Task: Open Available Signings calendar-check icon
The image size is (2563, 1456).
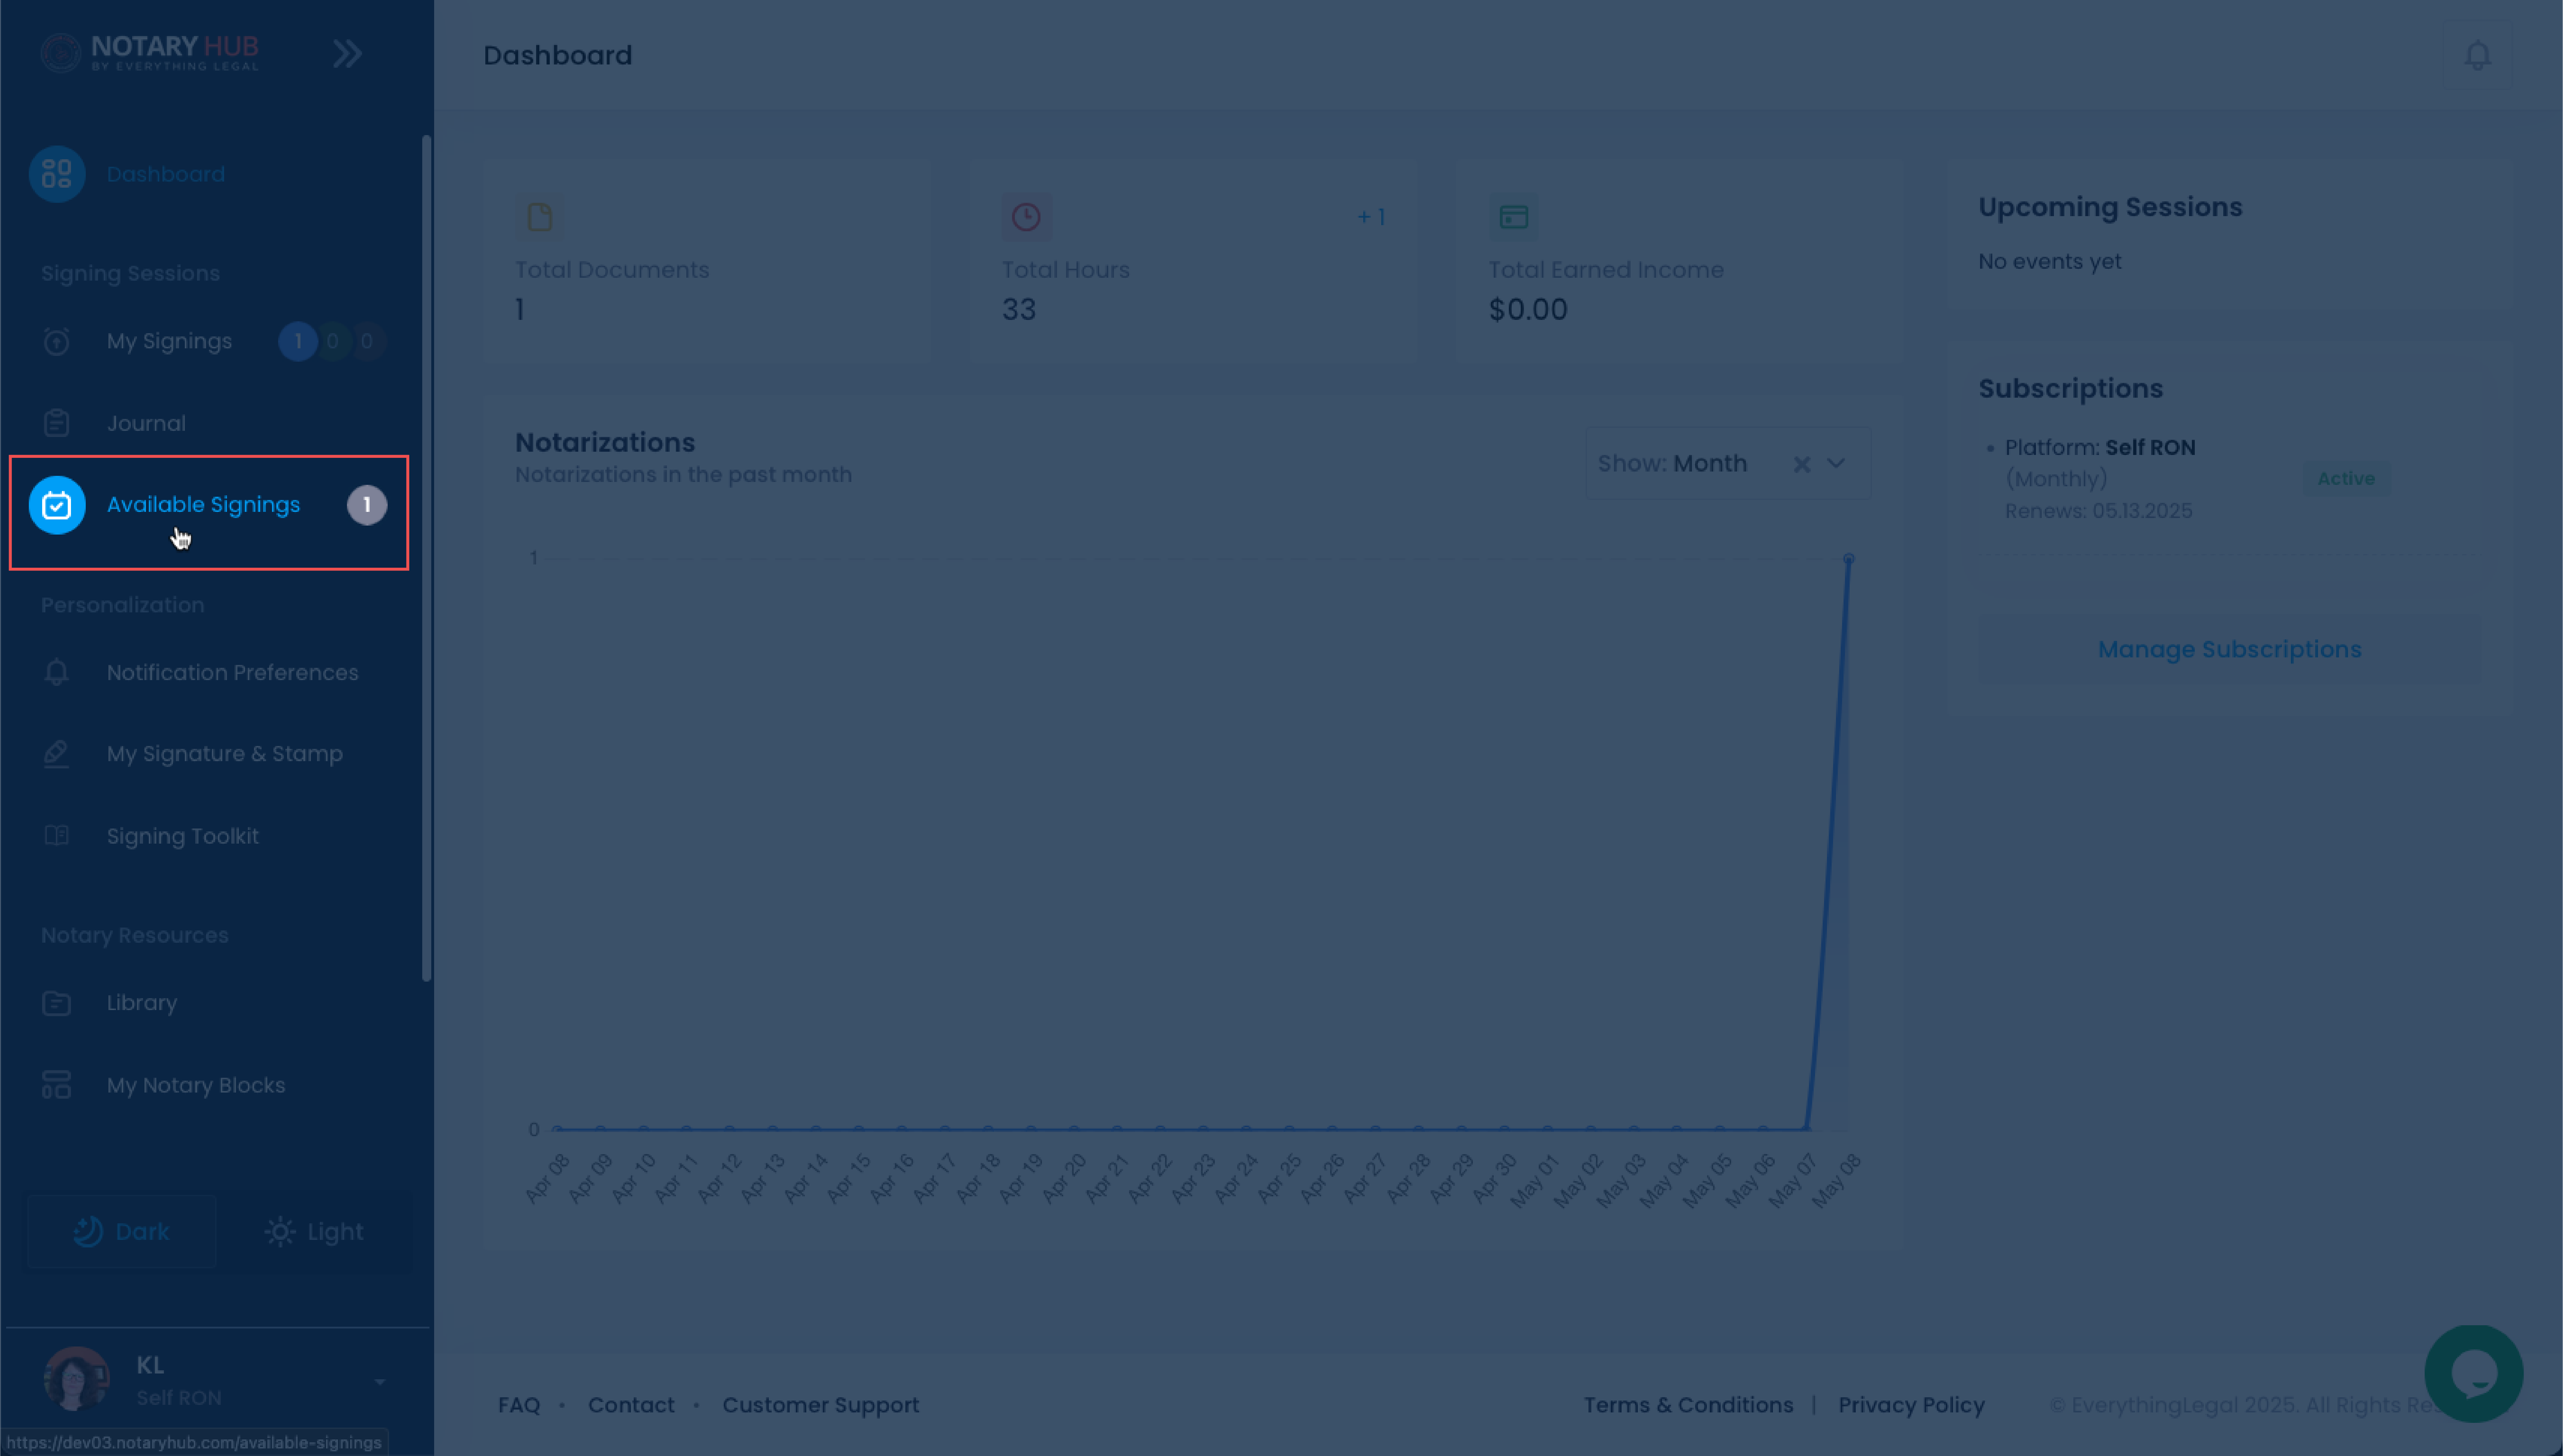Action: point(57,505)
